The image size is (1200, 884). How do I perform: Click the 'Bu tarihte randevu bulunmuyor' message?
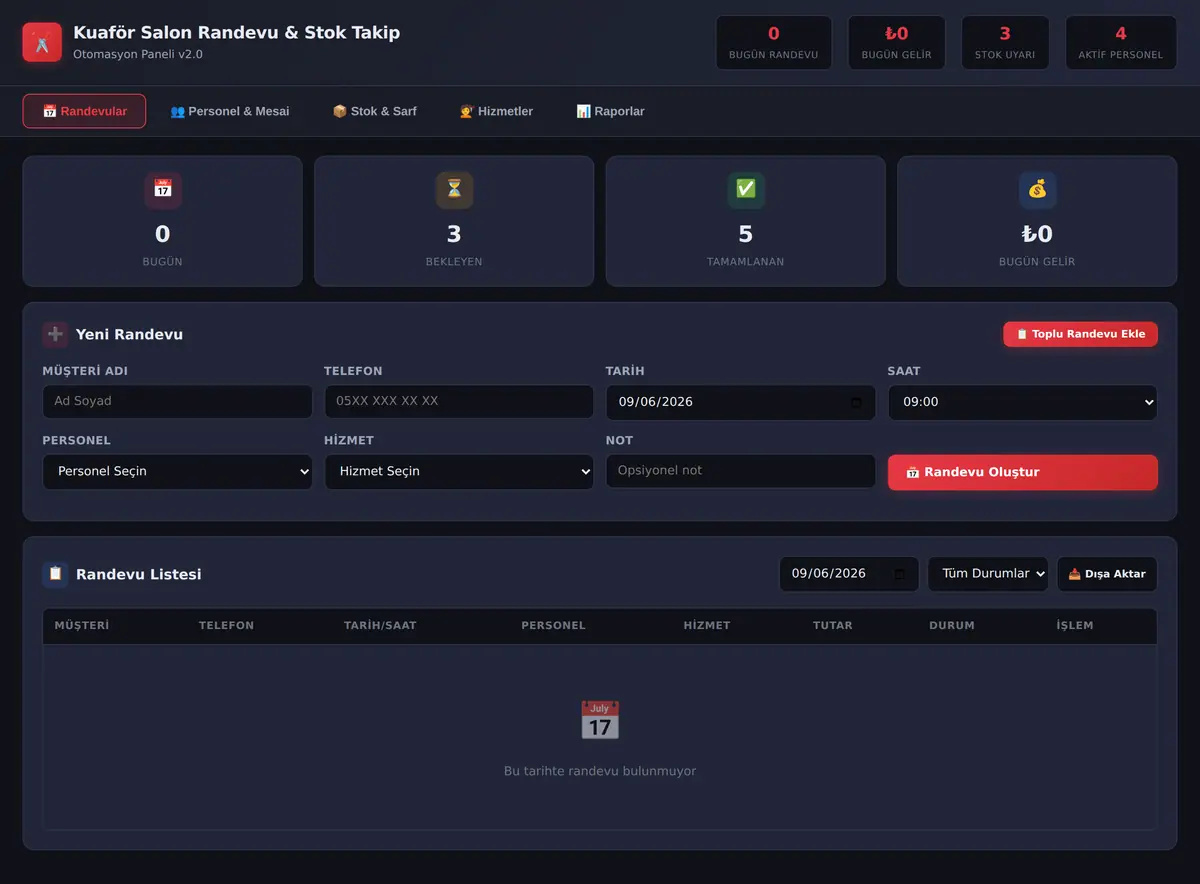[x=600, y=771]
